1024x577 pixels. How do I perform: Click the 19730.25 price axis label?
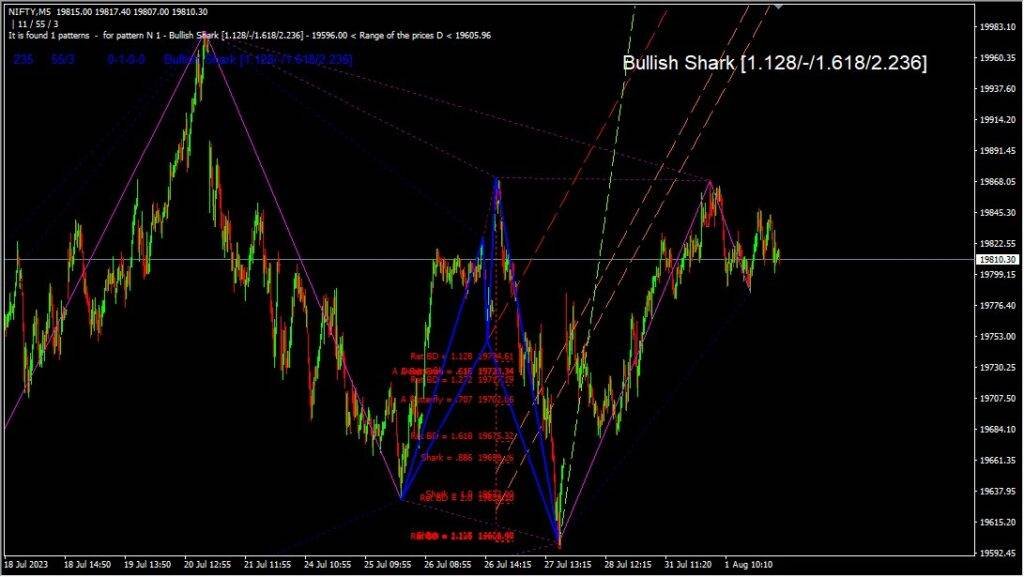click(997, 367)
